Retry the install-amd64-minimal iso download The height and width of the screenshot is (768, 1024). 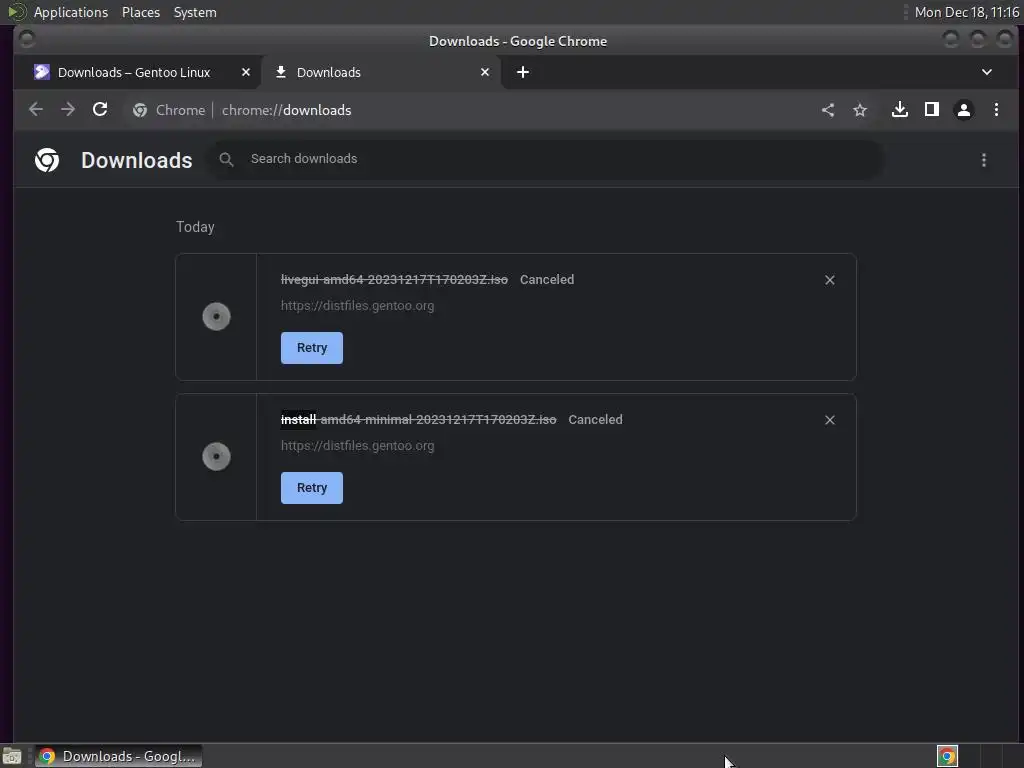pyautogui.click(x=312, y=488)
